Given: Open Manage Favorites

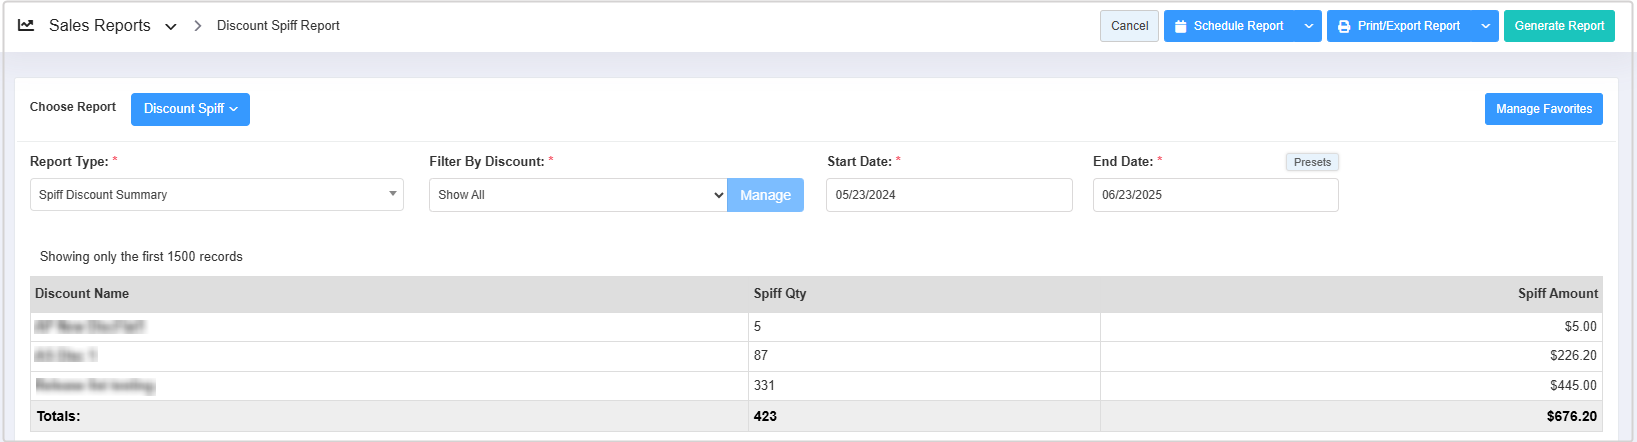Looking at the screenshot, I should (1543, 109).
